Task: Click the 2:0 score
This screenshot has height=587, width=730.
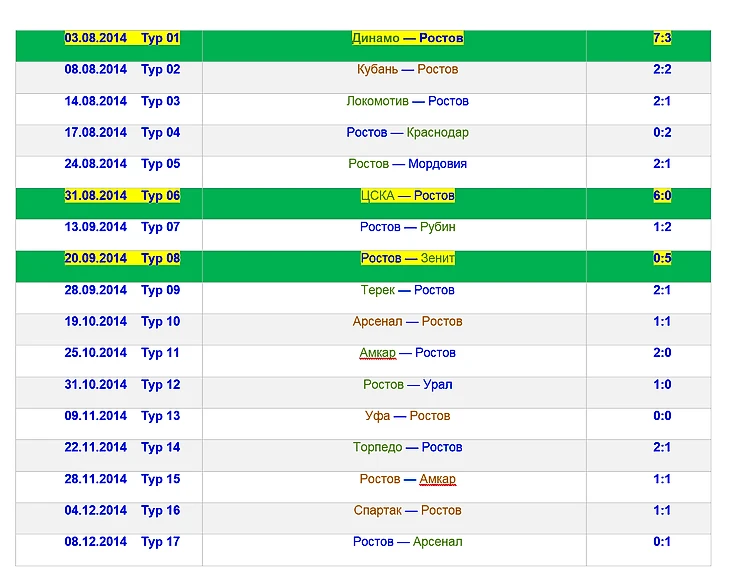Action: [662, 353]
